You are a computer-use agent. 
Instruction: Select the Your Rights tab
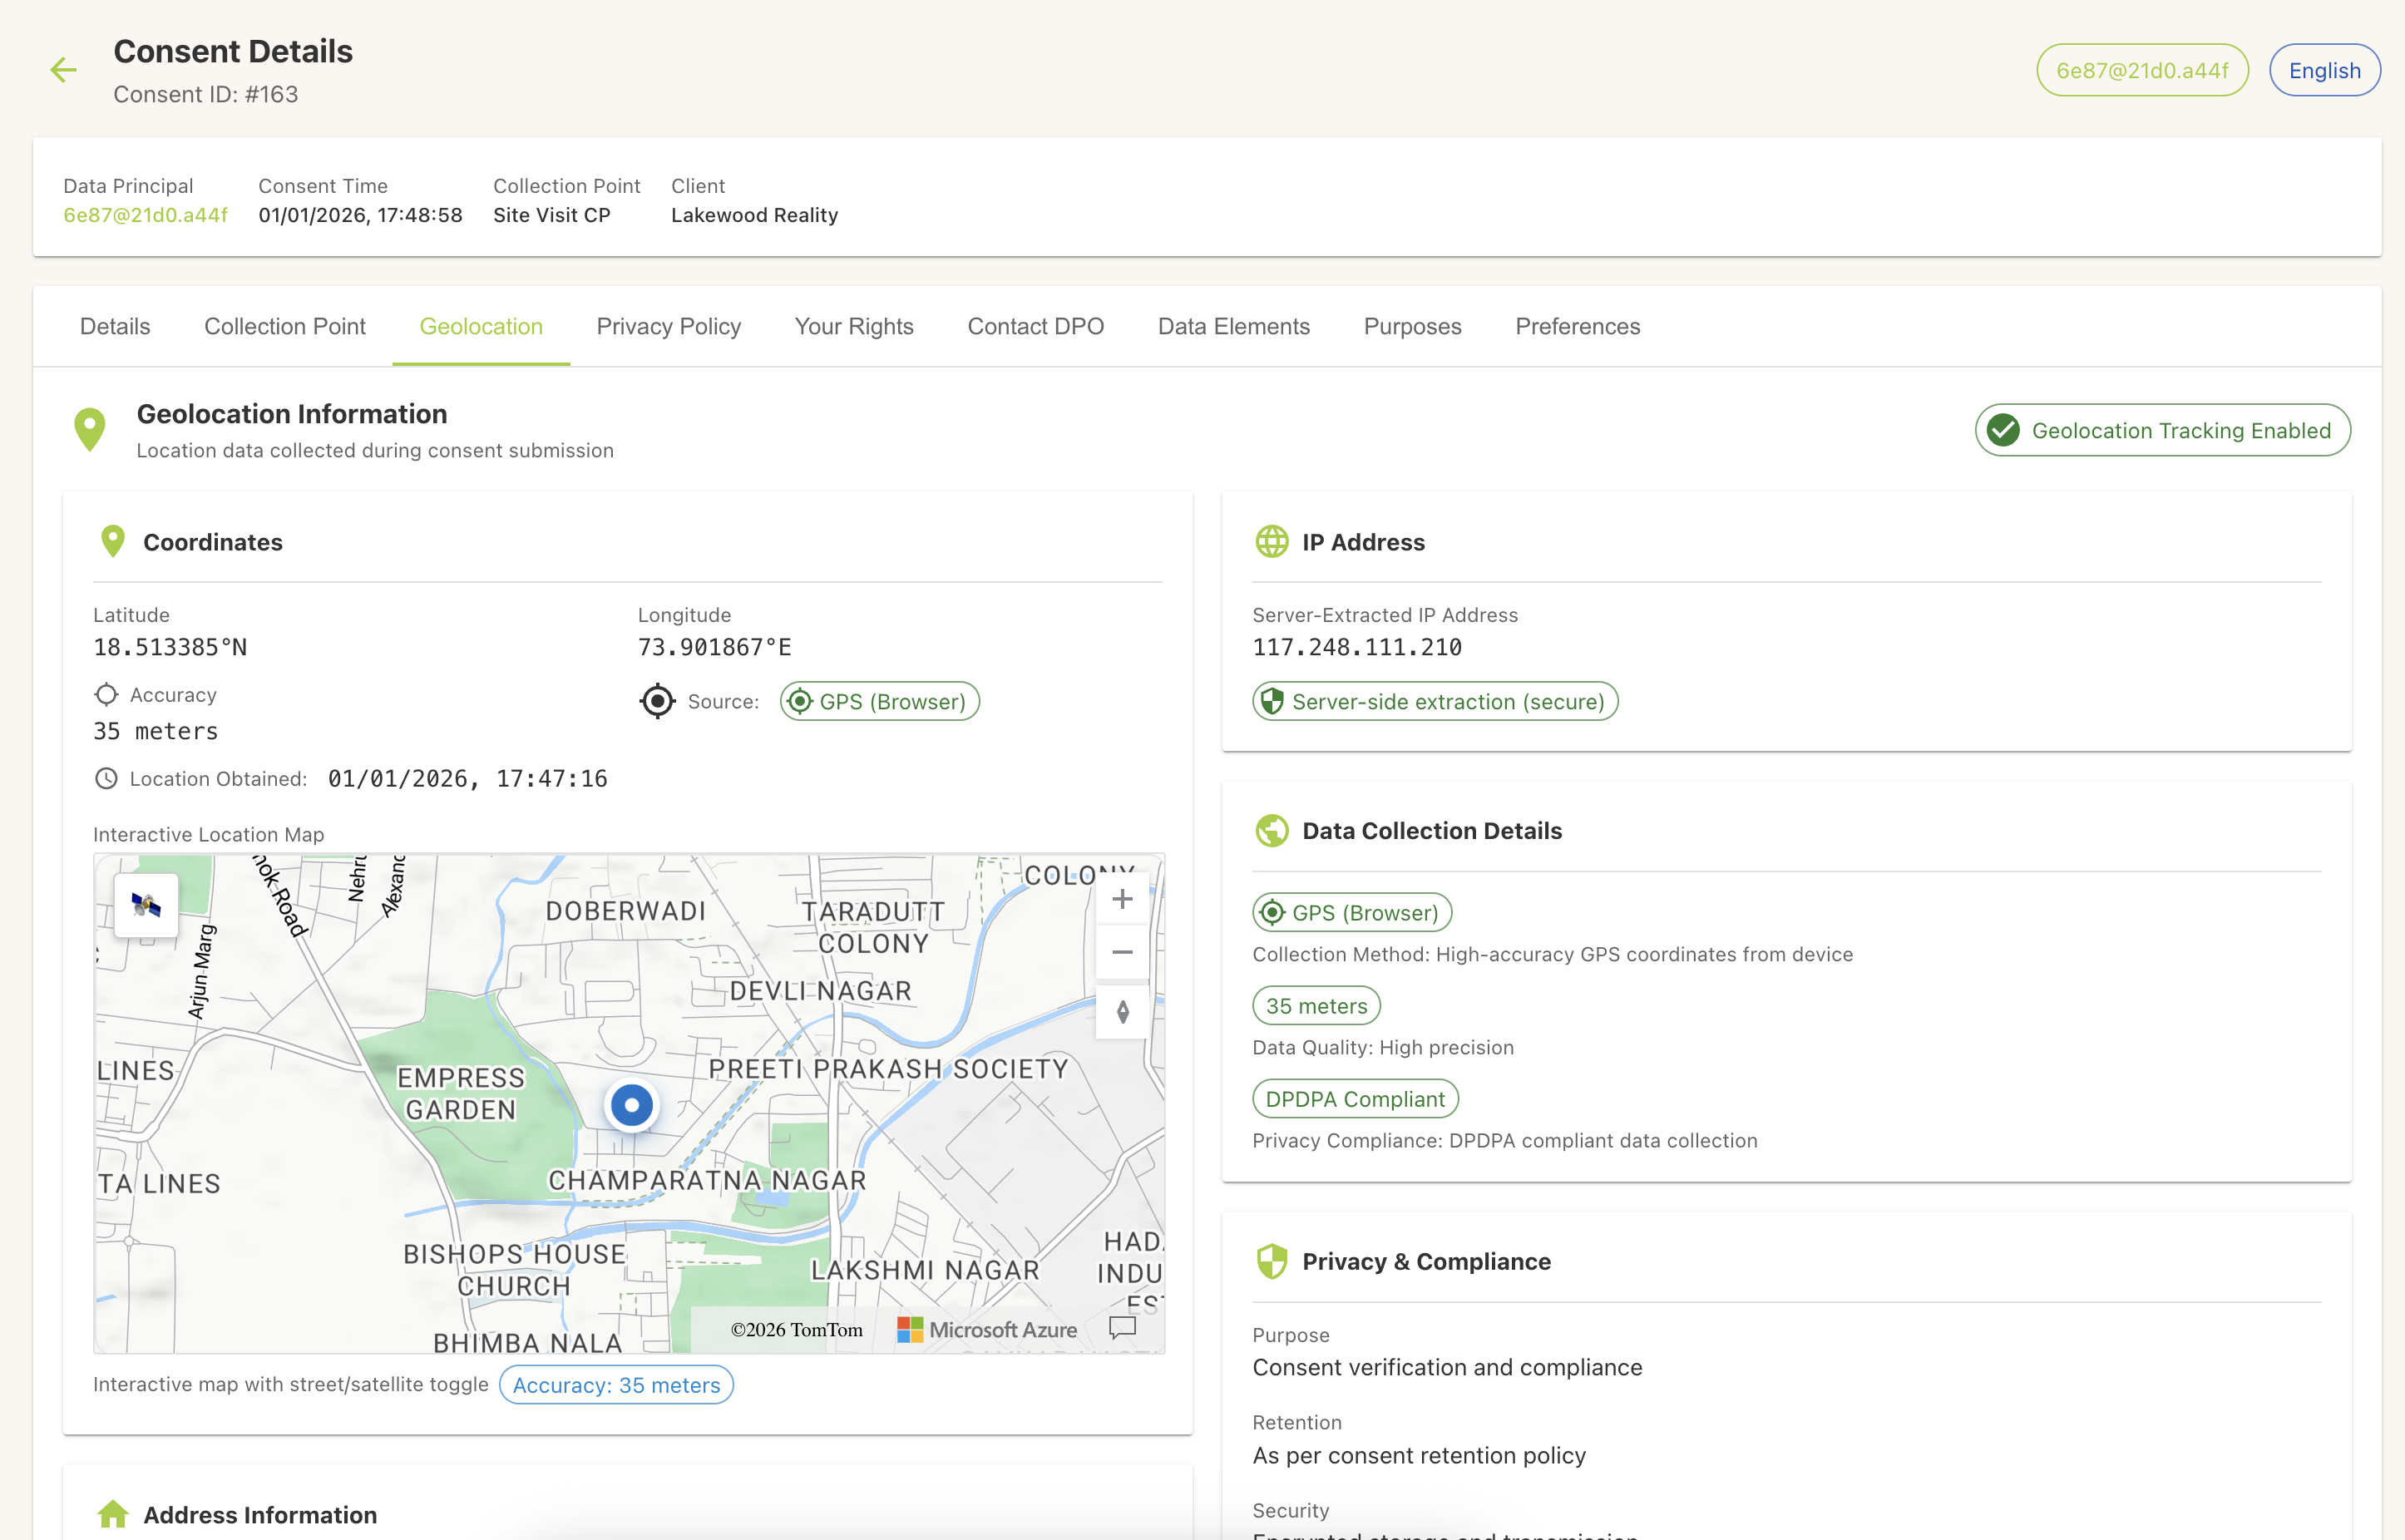tap(853, 326)
